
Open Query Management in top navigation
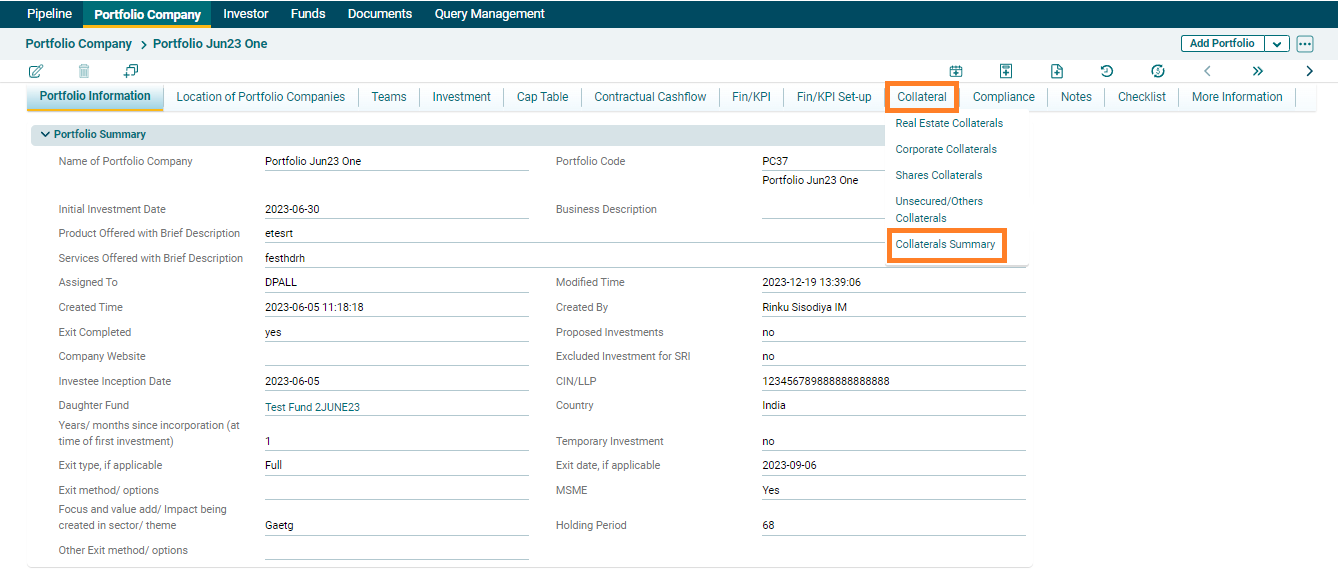(489, 14)
